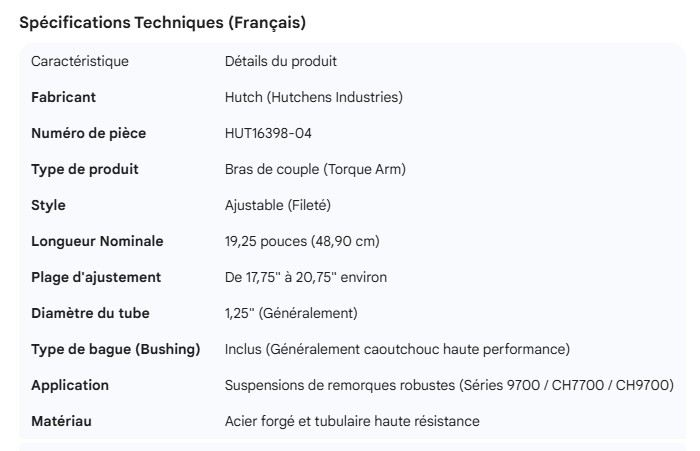This screenshot has height=451, width=700.
Task: Select the "Inclus (Généralement caoutchouc haute performance)" cell
Action: [397, 350]
